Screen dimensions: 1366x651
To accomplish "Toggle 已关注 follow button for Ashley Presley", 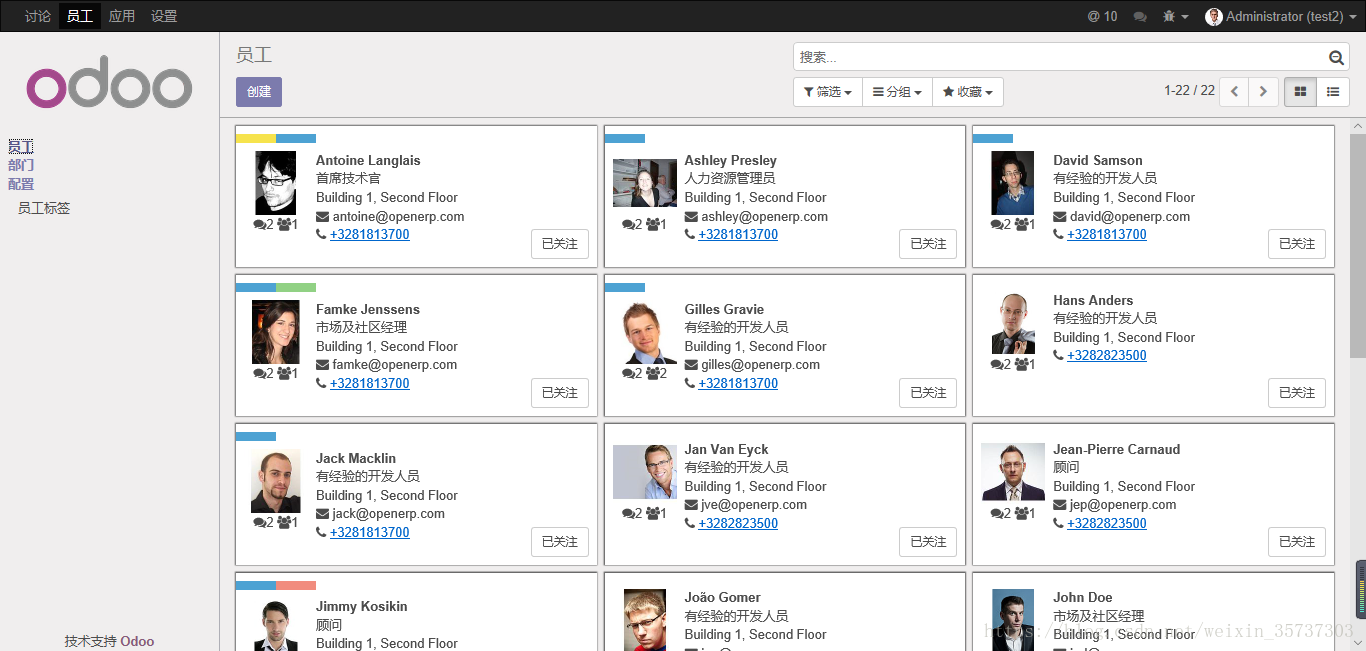I will click(928, 244).
